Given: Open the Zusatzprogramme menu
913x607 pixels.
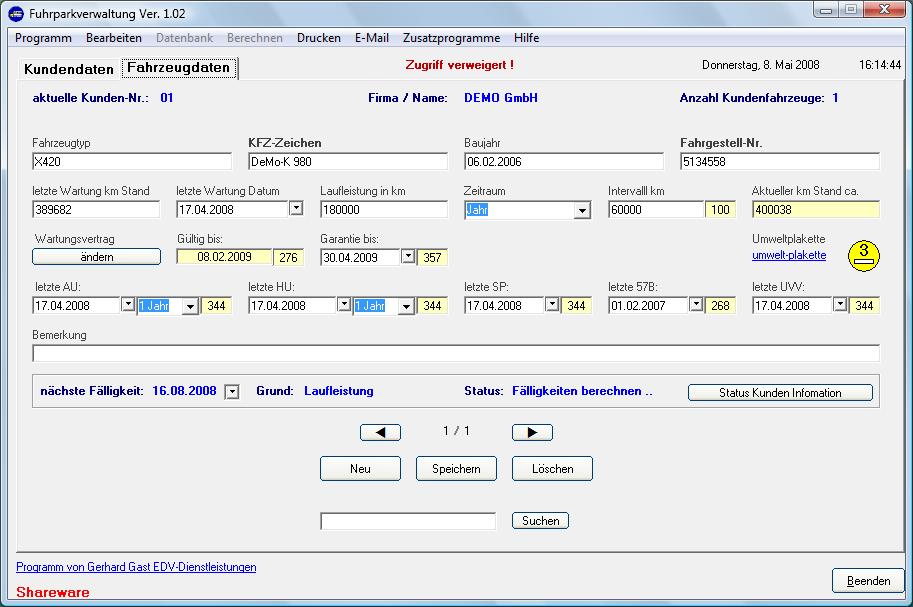Looking at the screenshot, I should pyautogui.click(x=451, y=38).
